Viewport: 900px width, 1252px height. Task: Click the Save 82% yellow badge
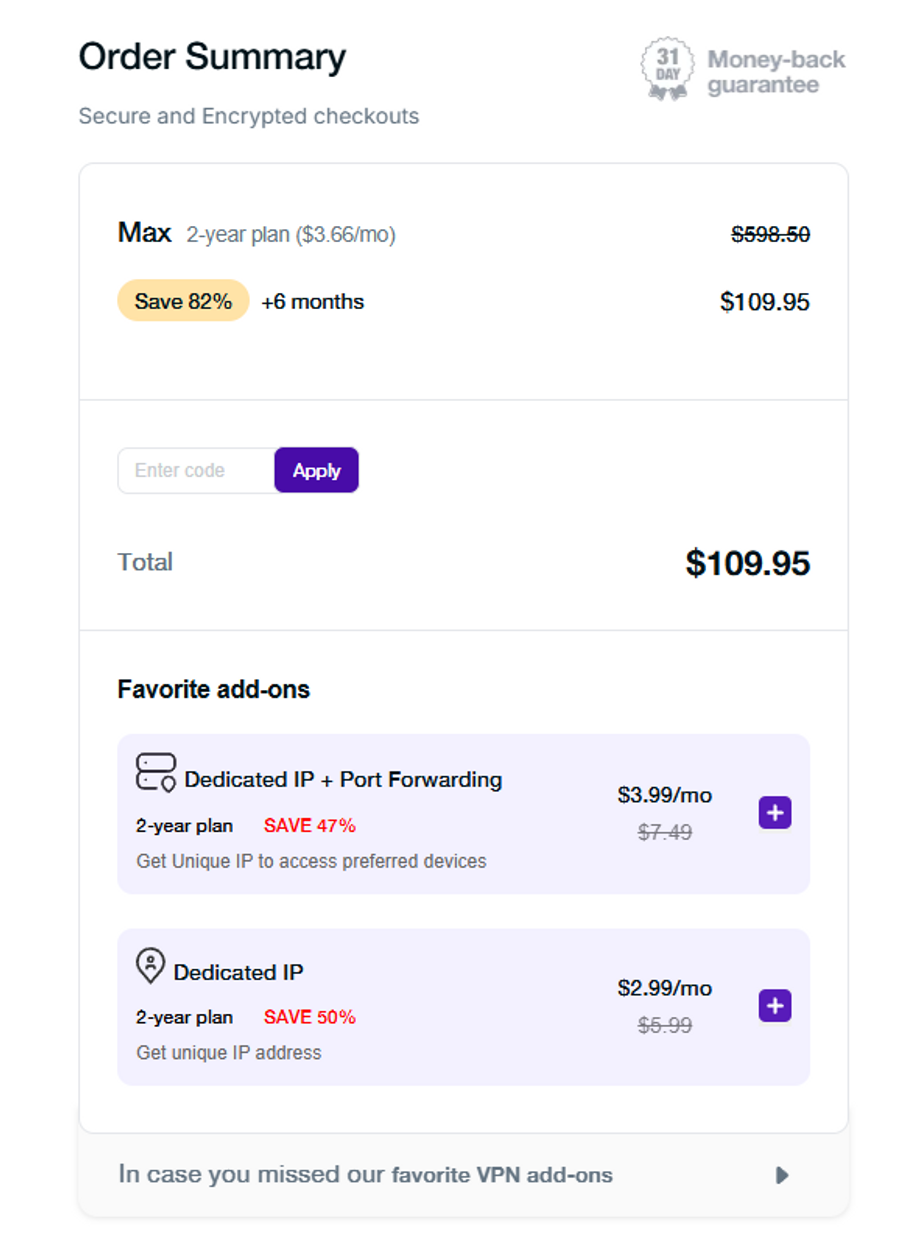point(183,301)
